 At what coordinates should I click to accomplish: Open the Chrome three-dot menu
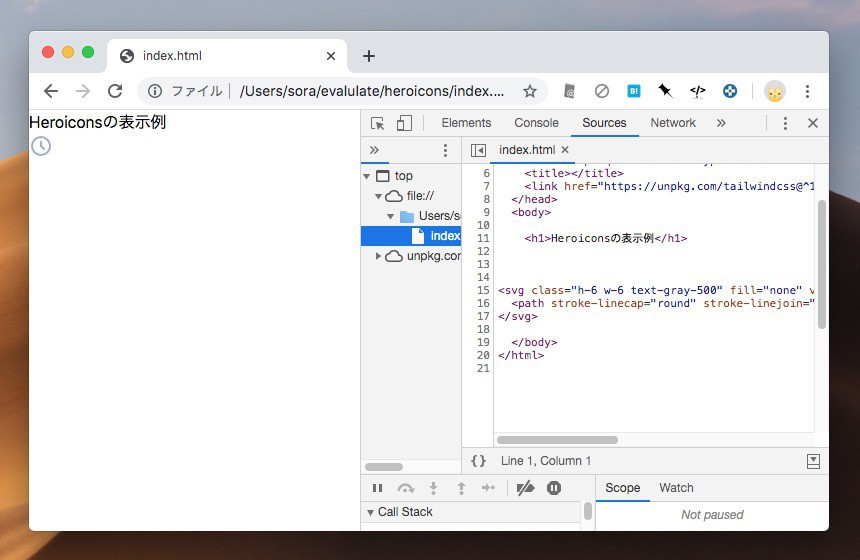[x=807, y=91]
